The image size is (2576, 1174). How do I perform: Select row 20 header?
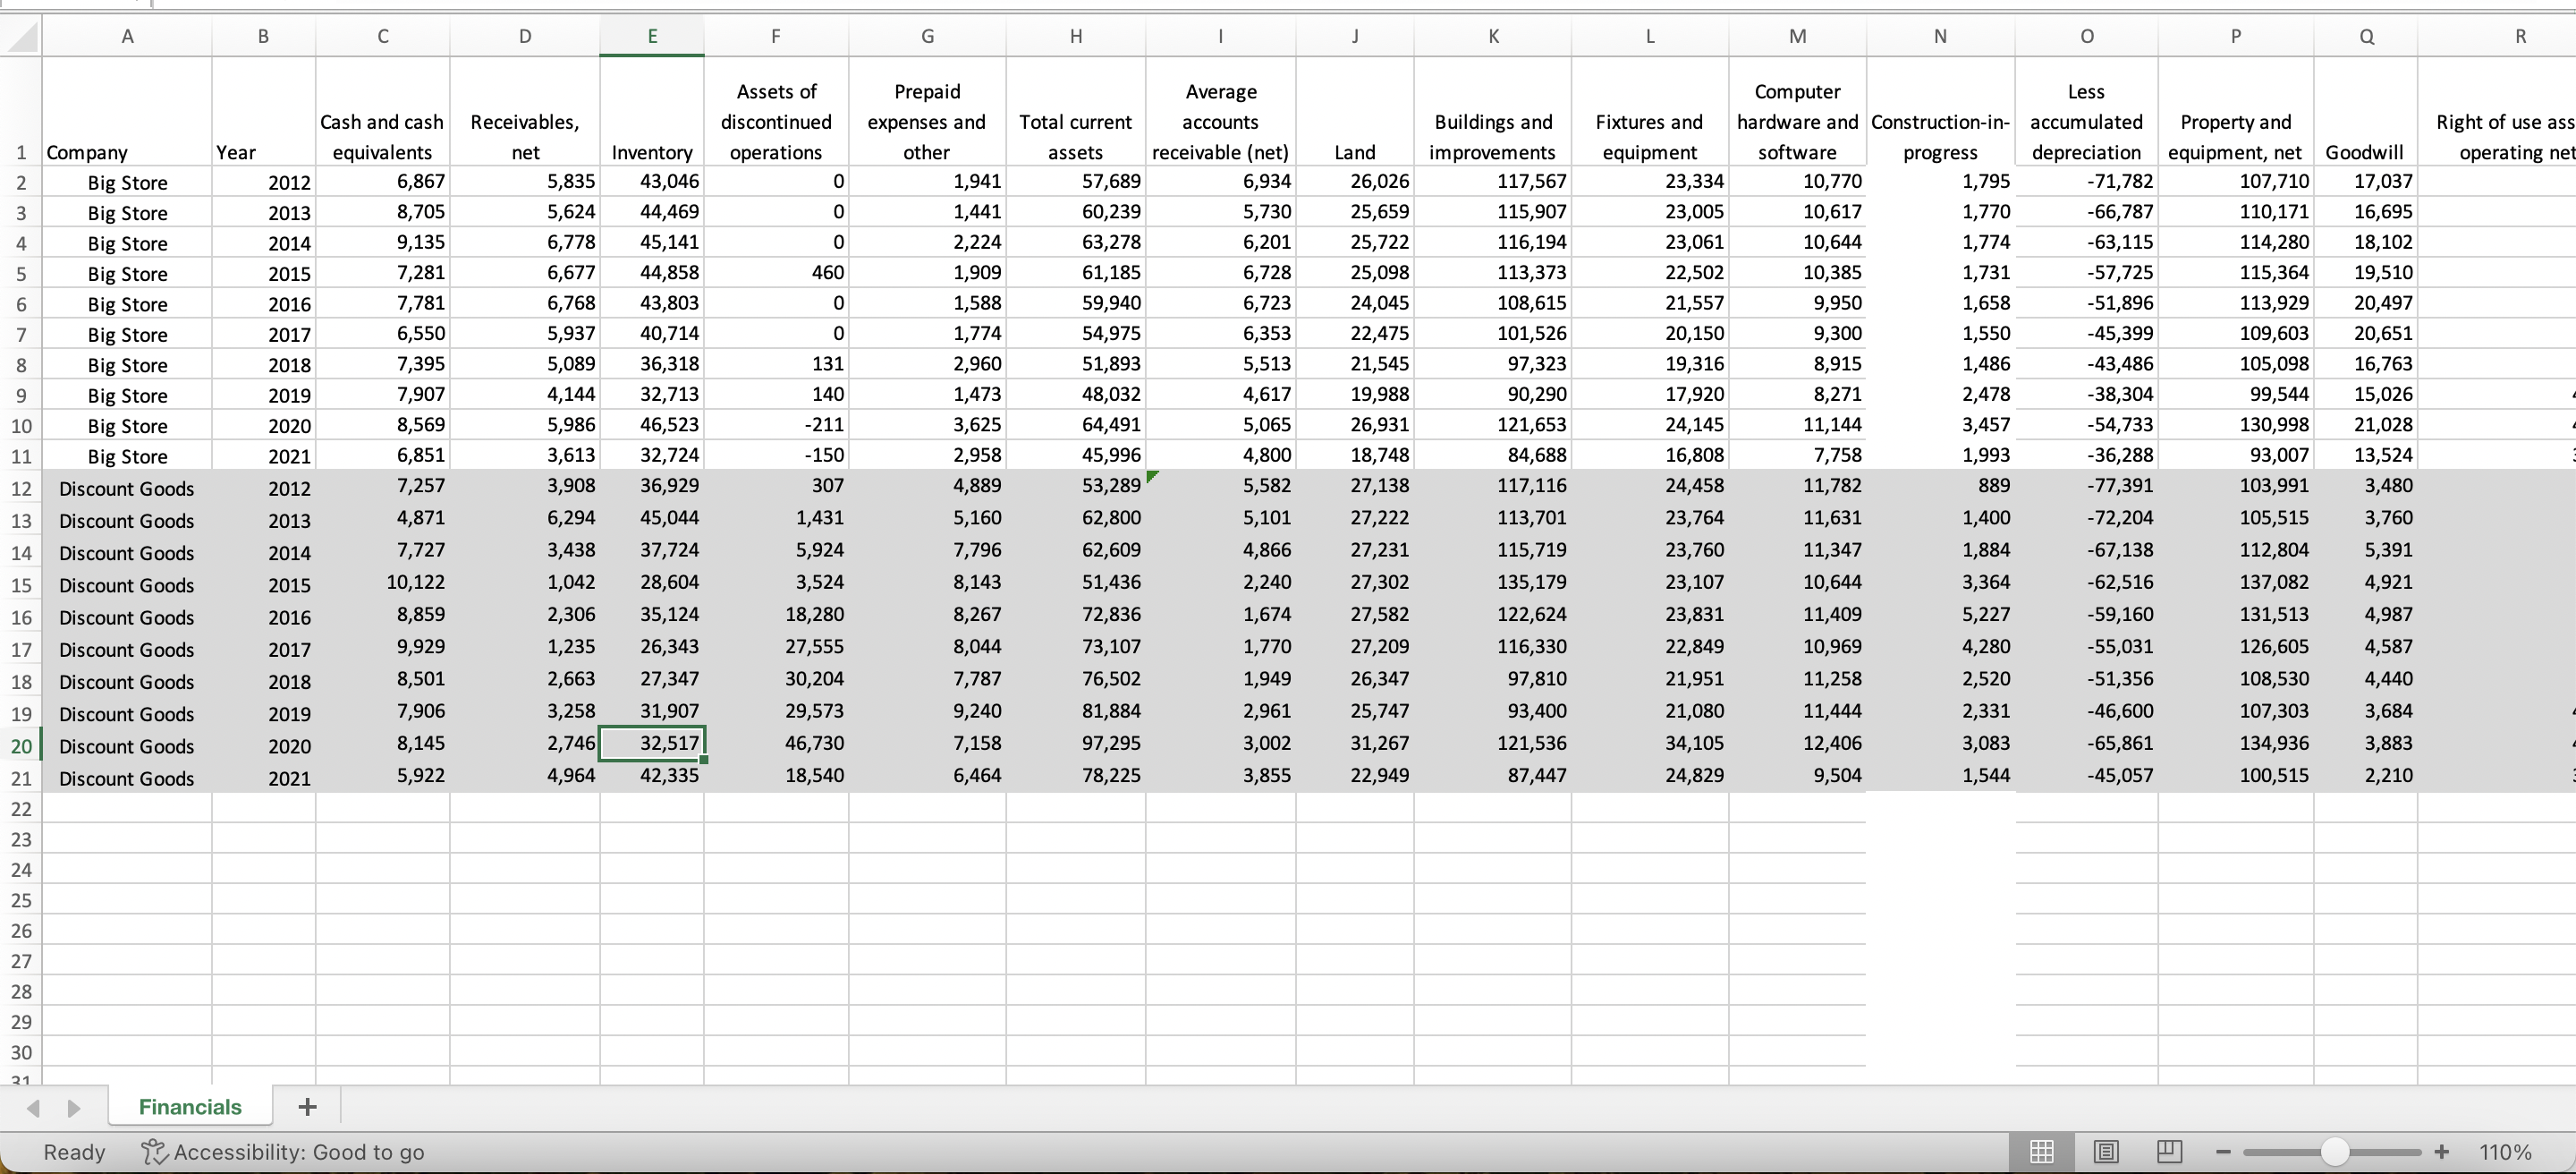pos(21,746)
